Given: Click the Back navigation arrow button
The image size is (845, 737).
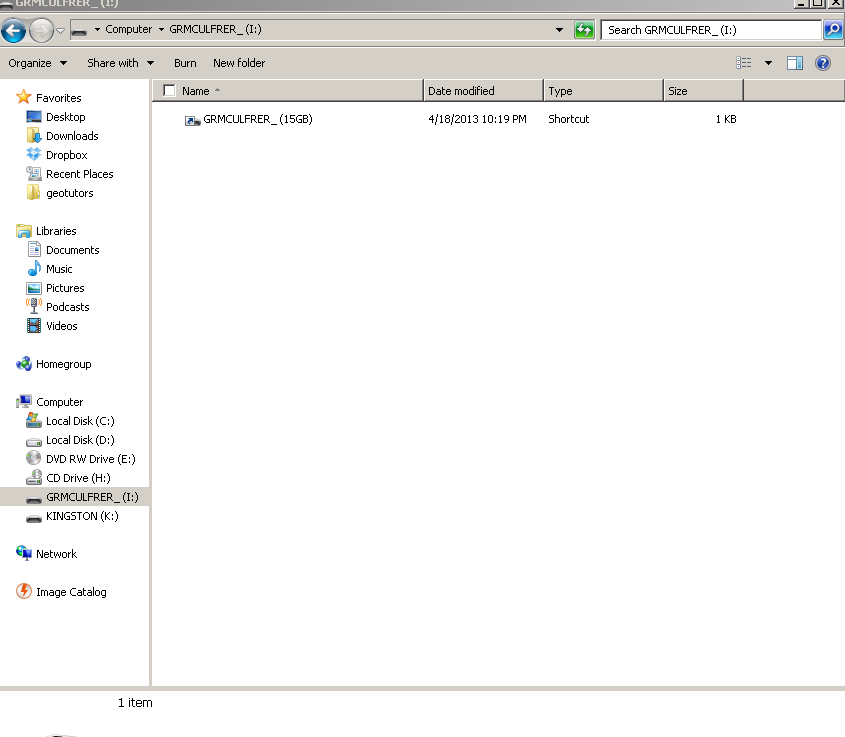Looking at the screenshot, I should coord(14,30).
